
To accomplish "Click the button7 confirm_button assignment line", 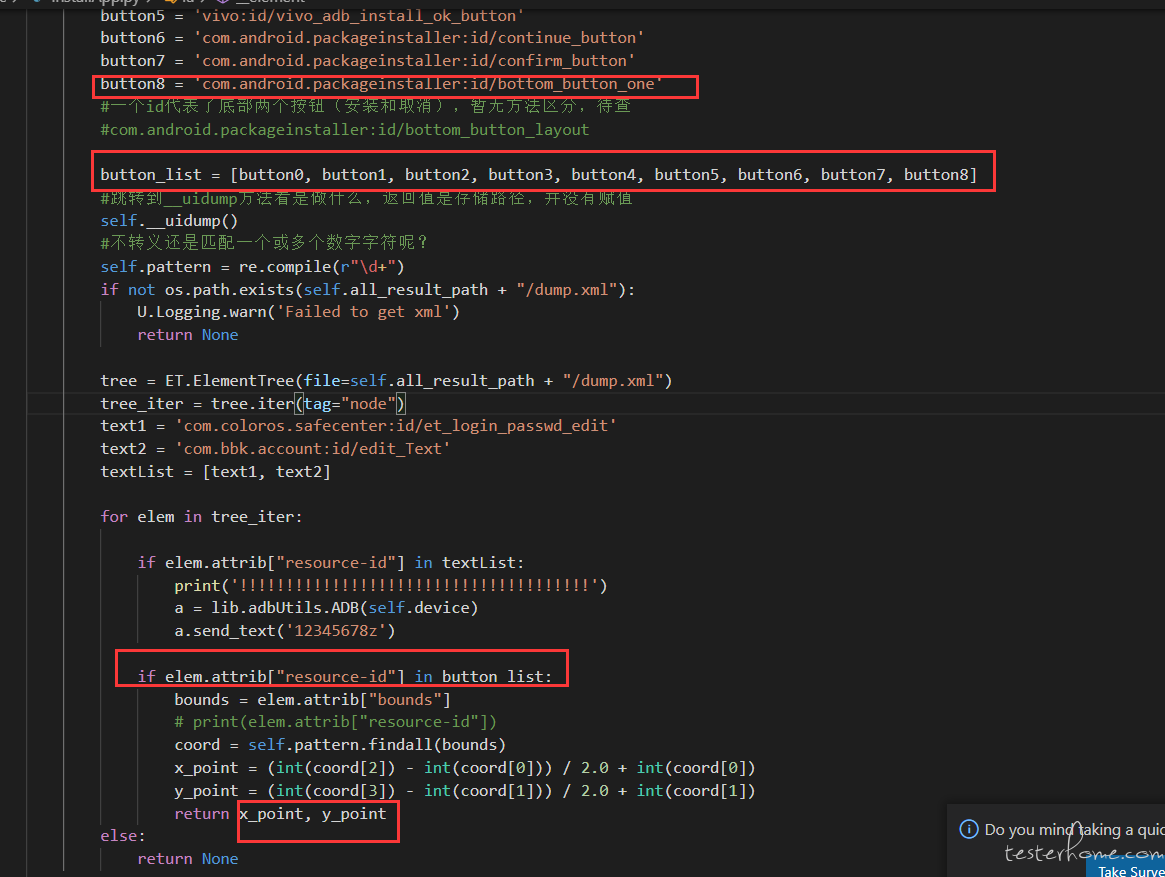I will click(367, 61).
